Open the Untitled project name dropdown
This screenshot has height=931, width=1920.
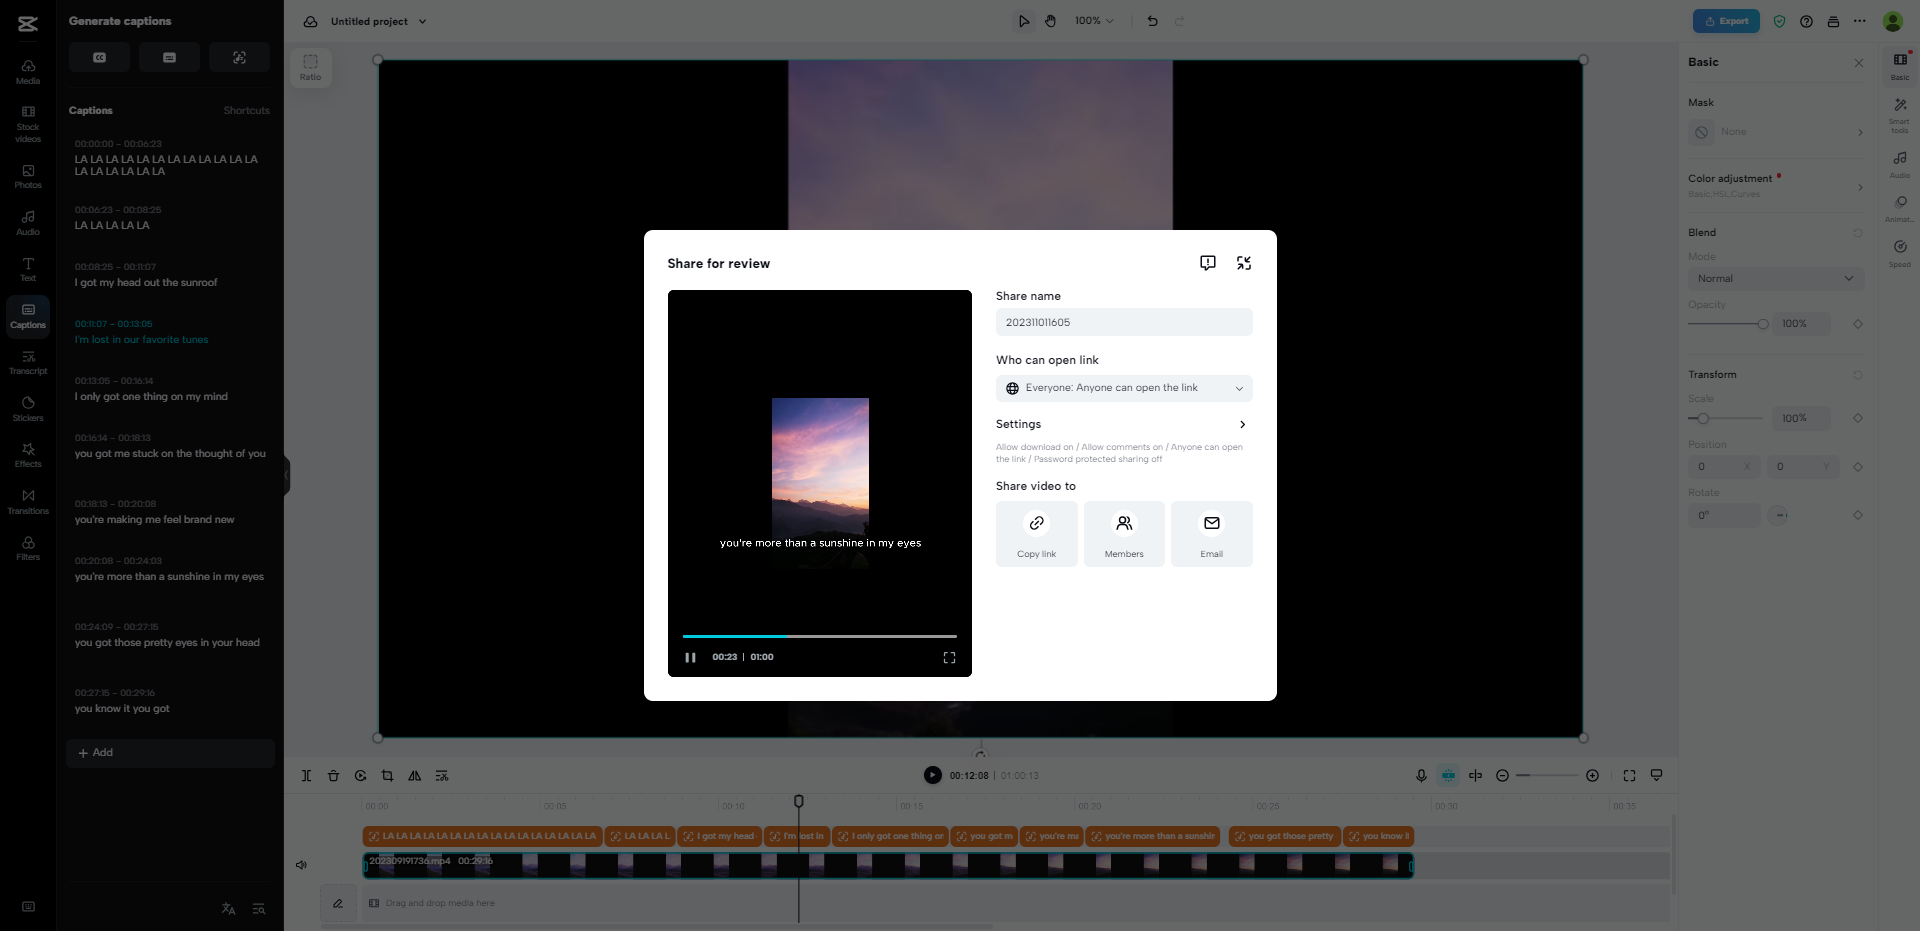tap(379, 21)
